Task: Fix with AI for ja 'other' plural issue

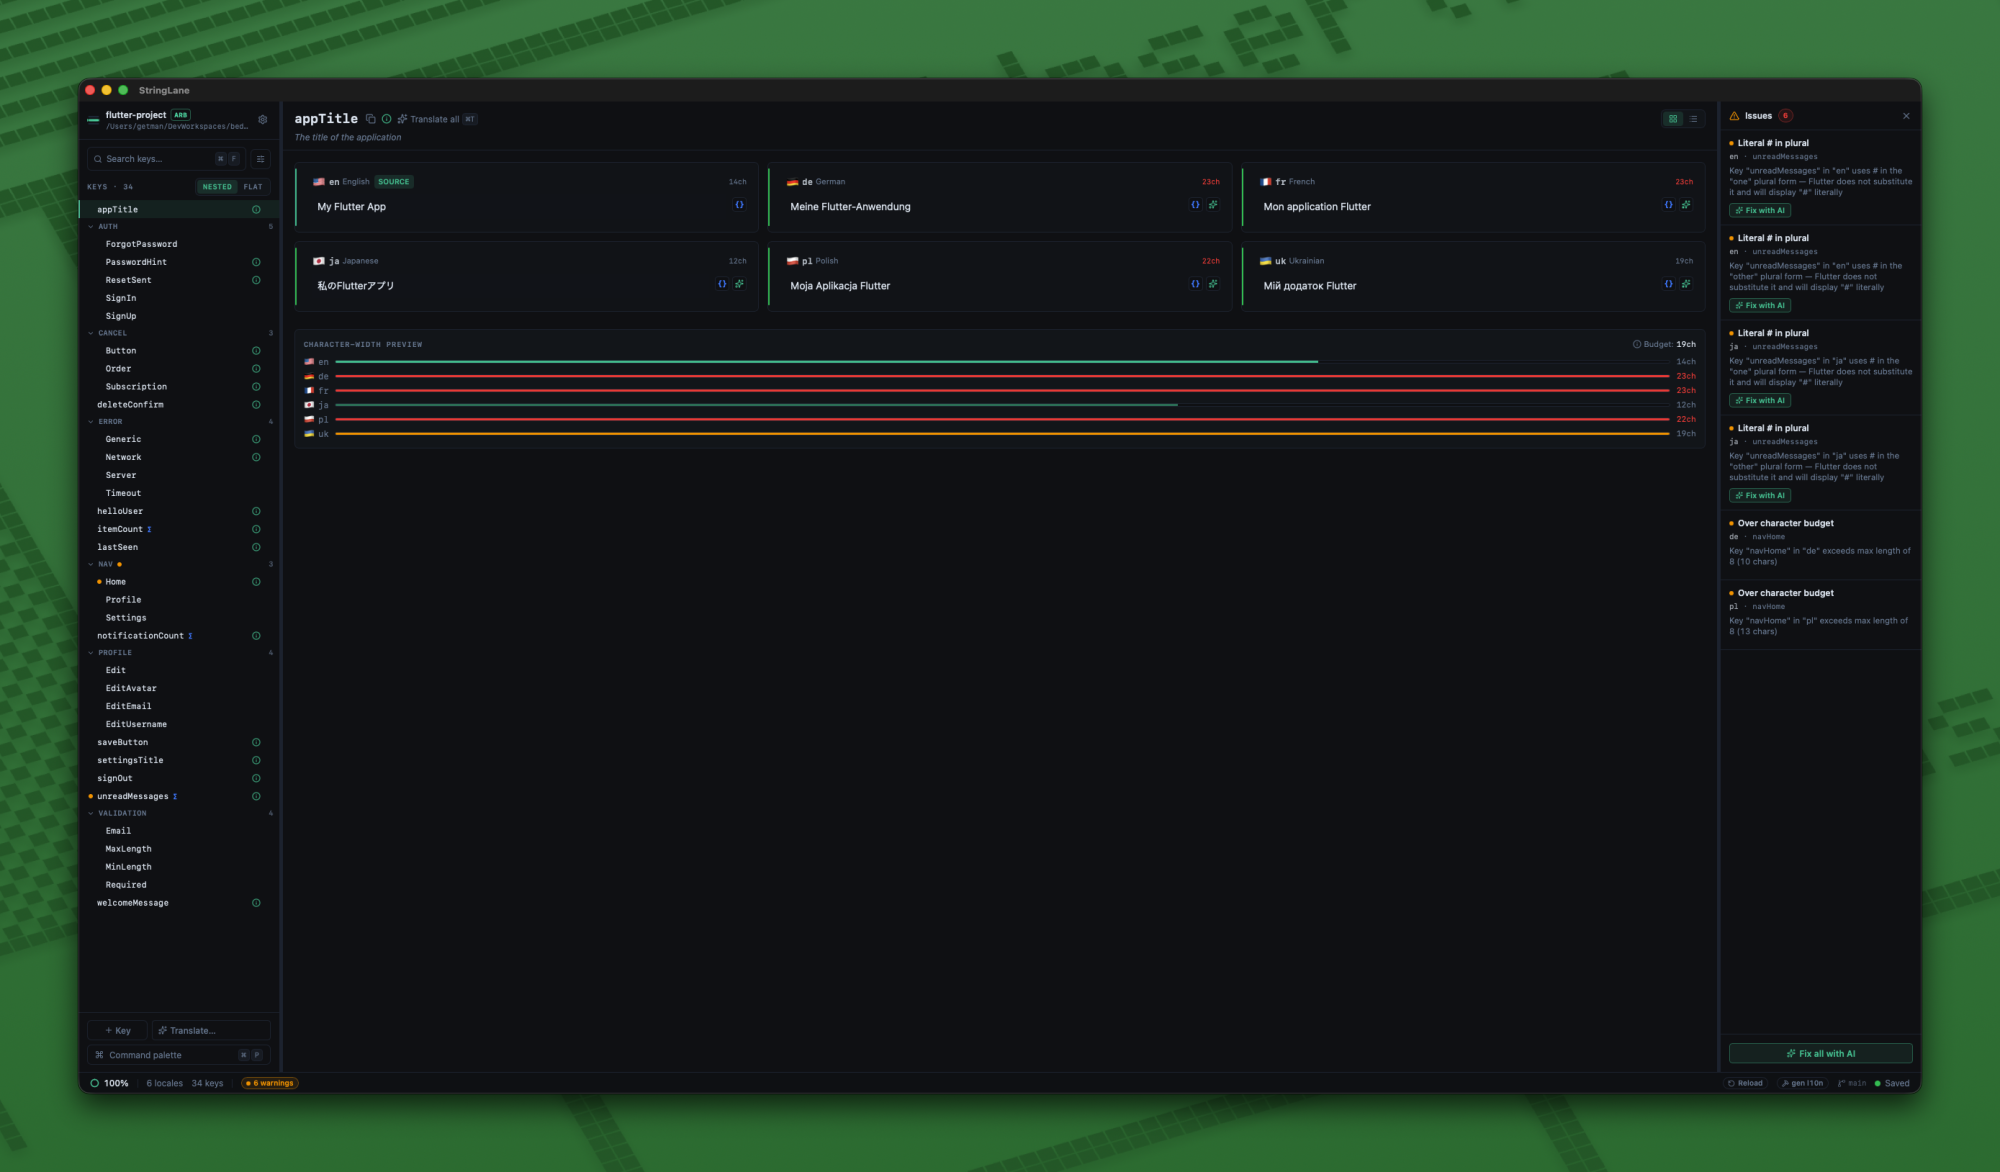Action: pos(1759,495)
